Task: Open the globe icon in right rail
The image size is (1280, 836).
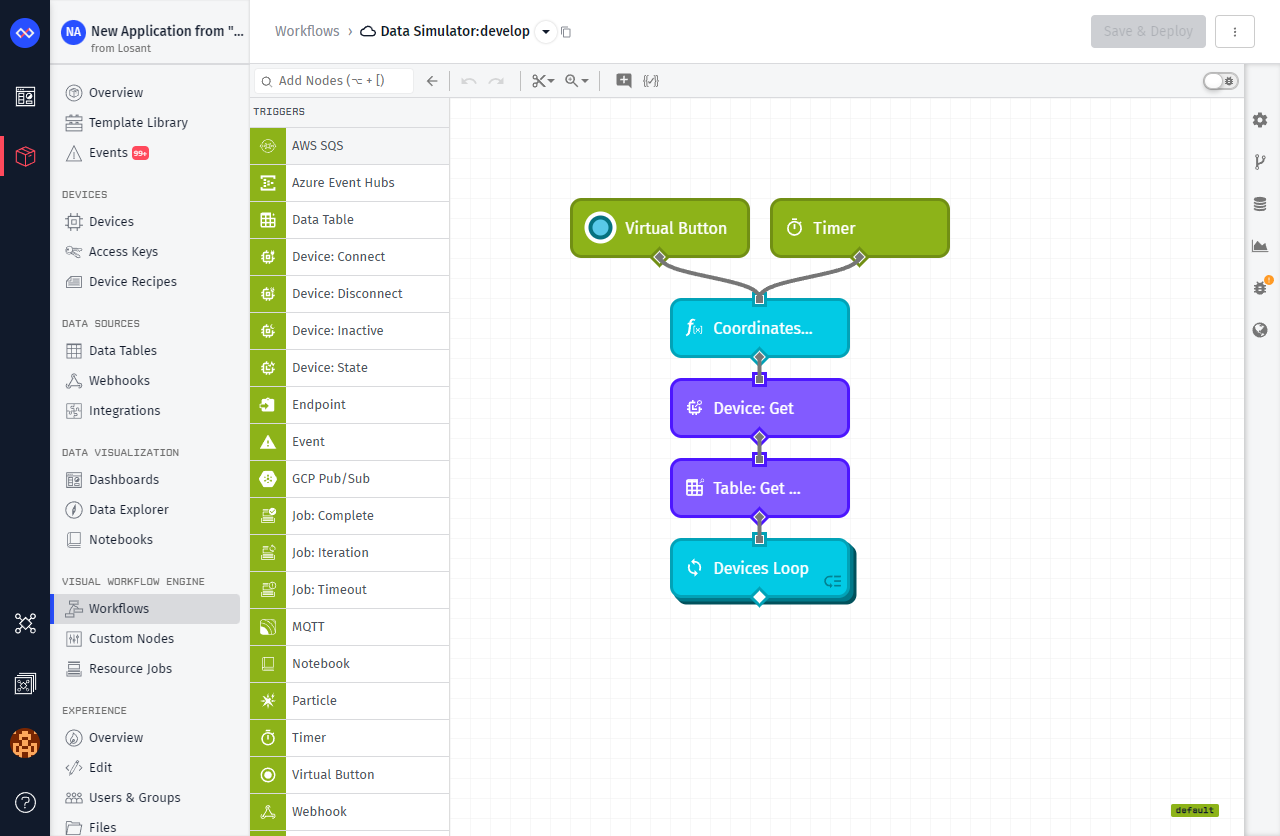Action: 1260,330
